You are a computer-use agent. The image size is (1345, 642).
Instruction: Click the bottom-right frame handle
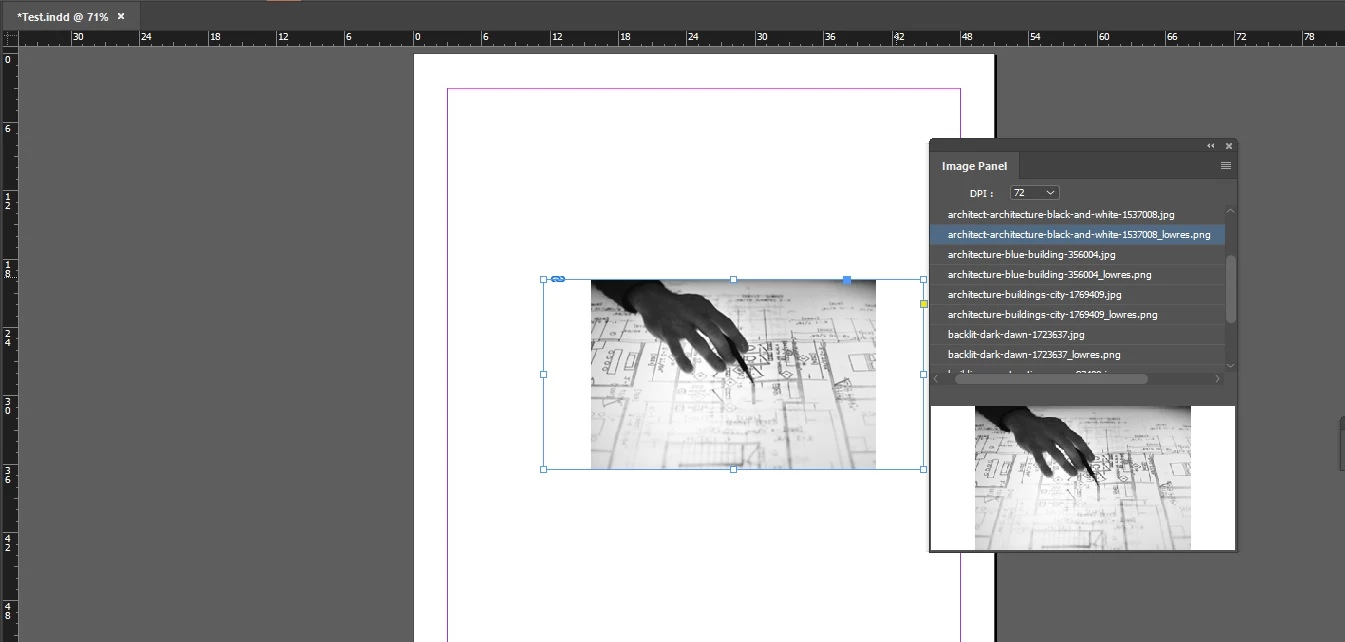[923, 469]
